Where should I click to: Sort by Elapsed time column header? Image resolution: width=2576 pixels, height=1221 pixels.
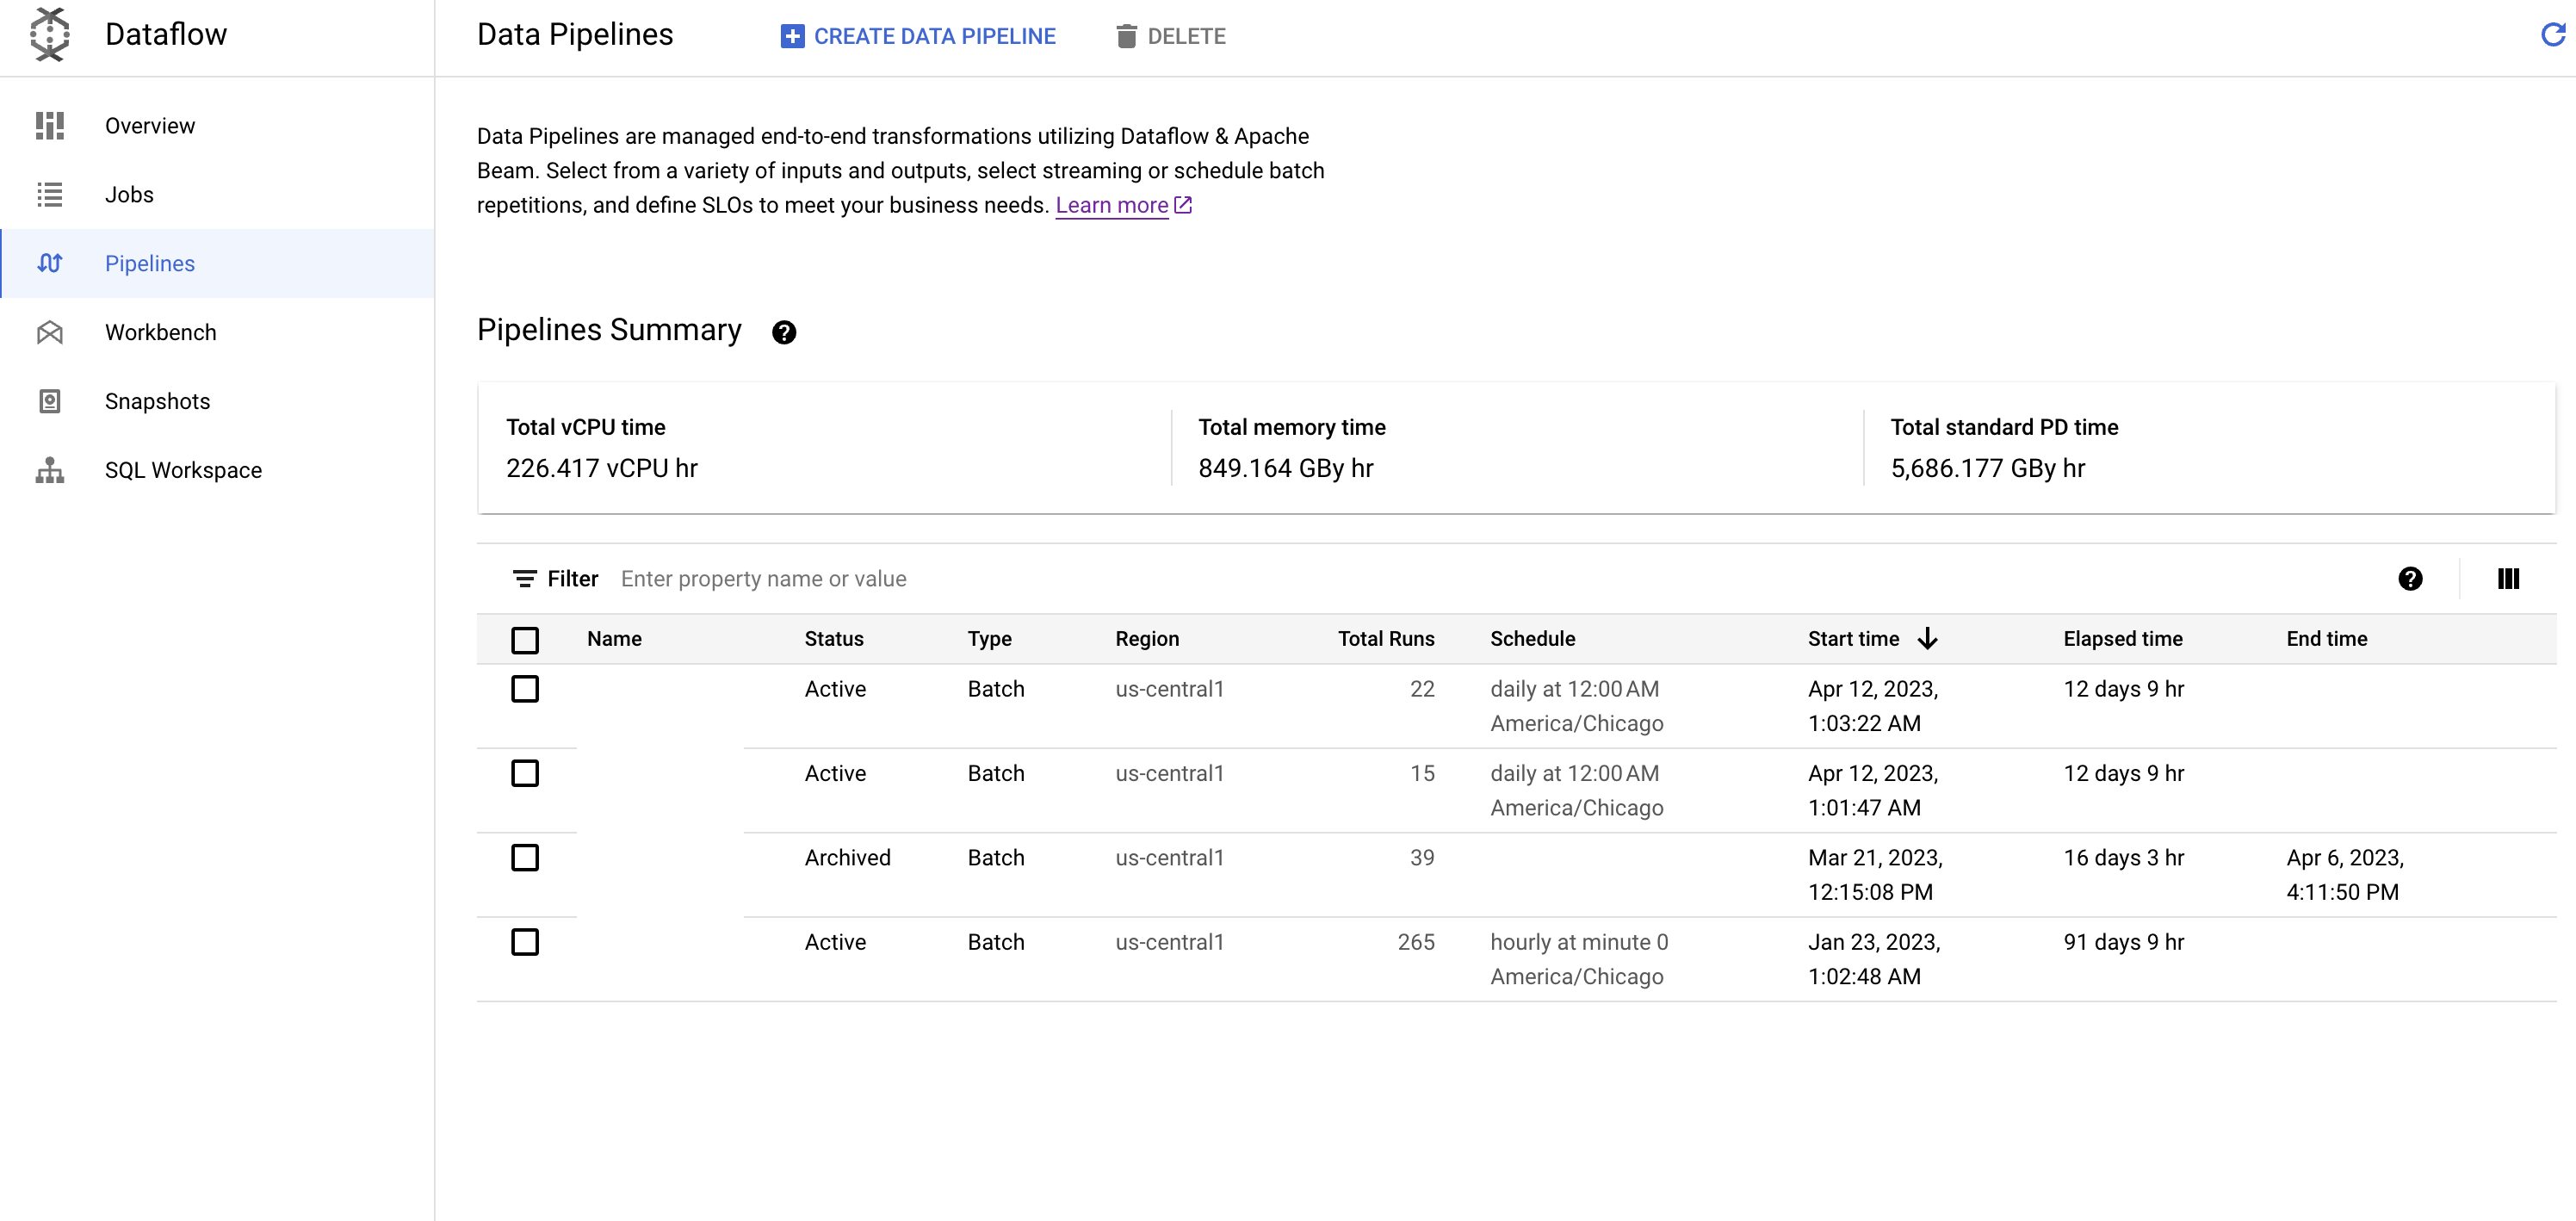(2123, 639)
